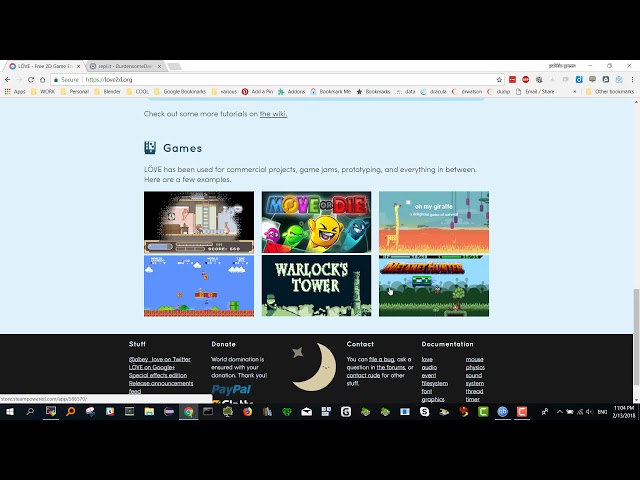Open the browser home page icon
Screen dimensions: 640x480
point(42,80)
